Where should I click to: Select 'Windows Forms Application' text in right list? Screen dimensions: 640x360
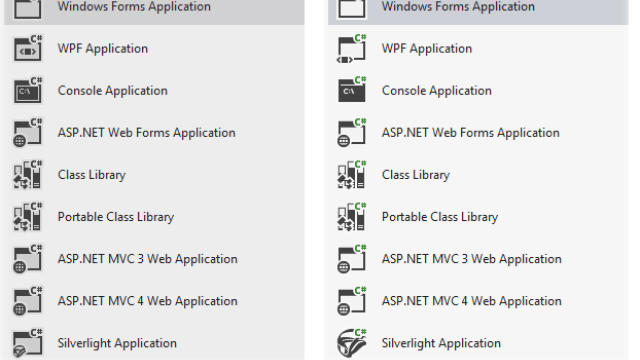458,7
